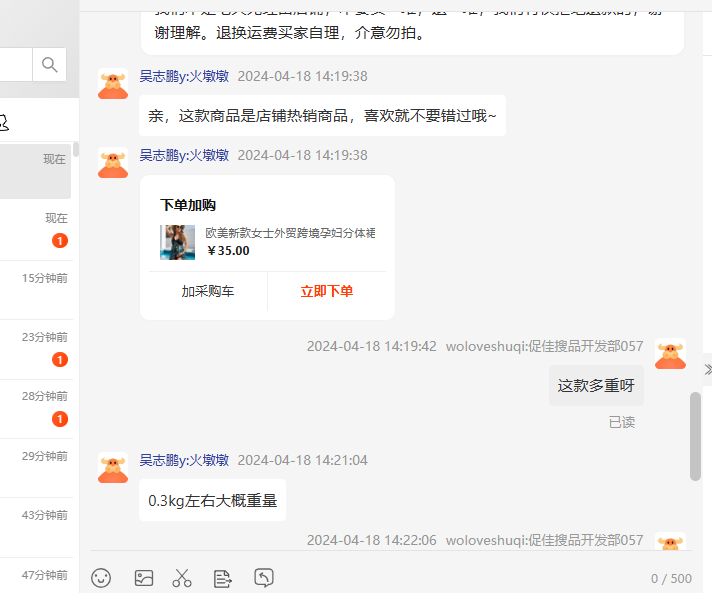Open conversation from 15分钟前

pyautogui.click(x=36, y=290)
